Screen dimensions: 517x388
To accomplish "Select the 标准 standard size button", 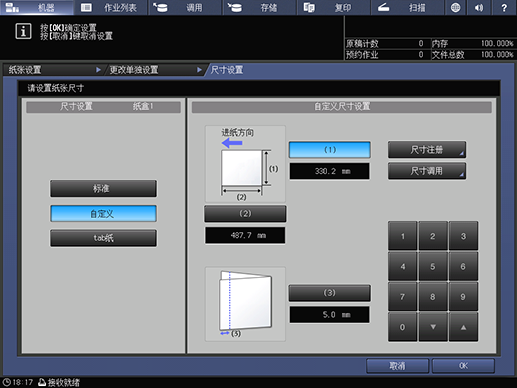I will (x=103, y=189).
